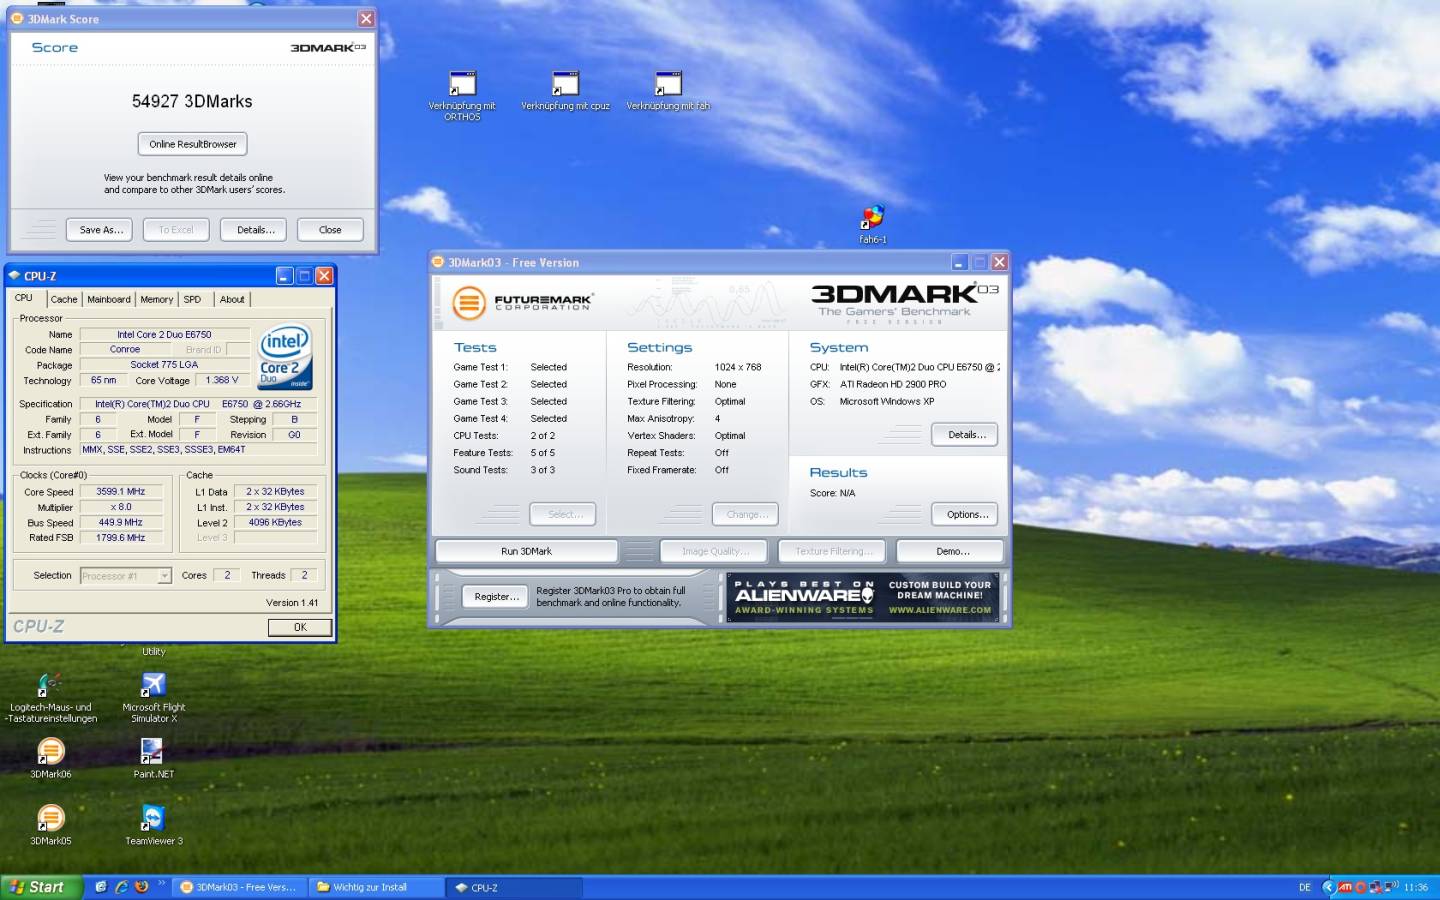Screen dimensions: 1440x900
Task: Click Details… under System in 3DMark03
Action: [x=966, y=435]
